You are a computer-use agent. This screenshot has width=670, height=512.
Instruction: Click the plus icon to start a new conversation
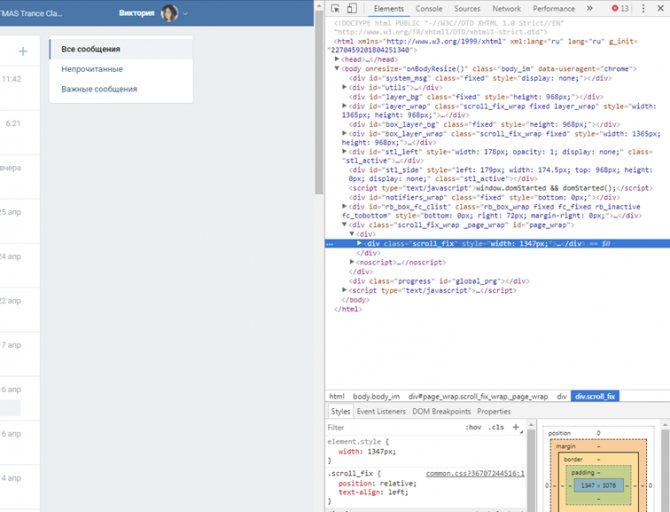23,51
